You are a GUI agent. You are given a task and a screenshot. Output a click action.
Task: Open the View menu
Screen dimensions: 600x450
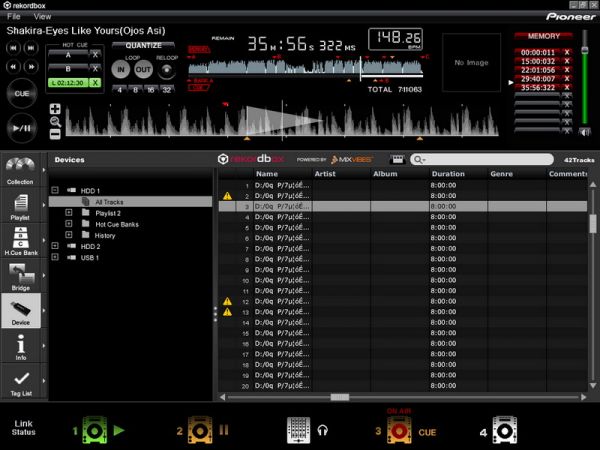(x=42, y=16)
